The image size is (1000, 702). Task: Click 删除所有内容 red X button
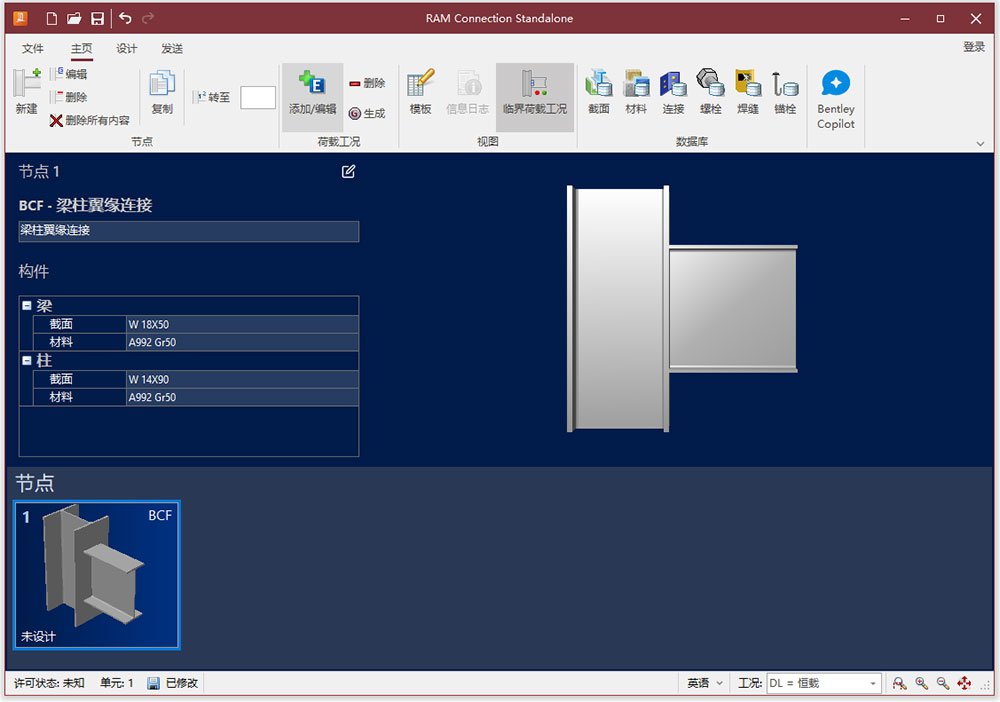89,120
